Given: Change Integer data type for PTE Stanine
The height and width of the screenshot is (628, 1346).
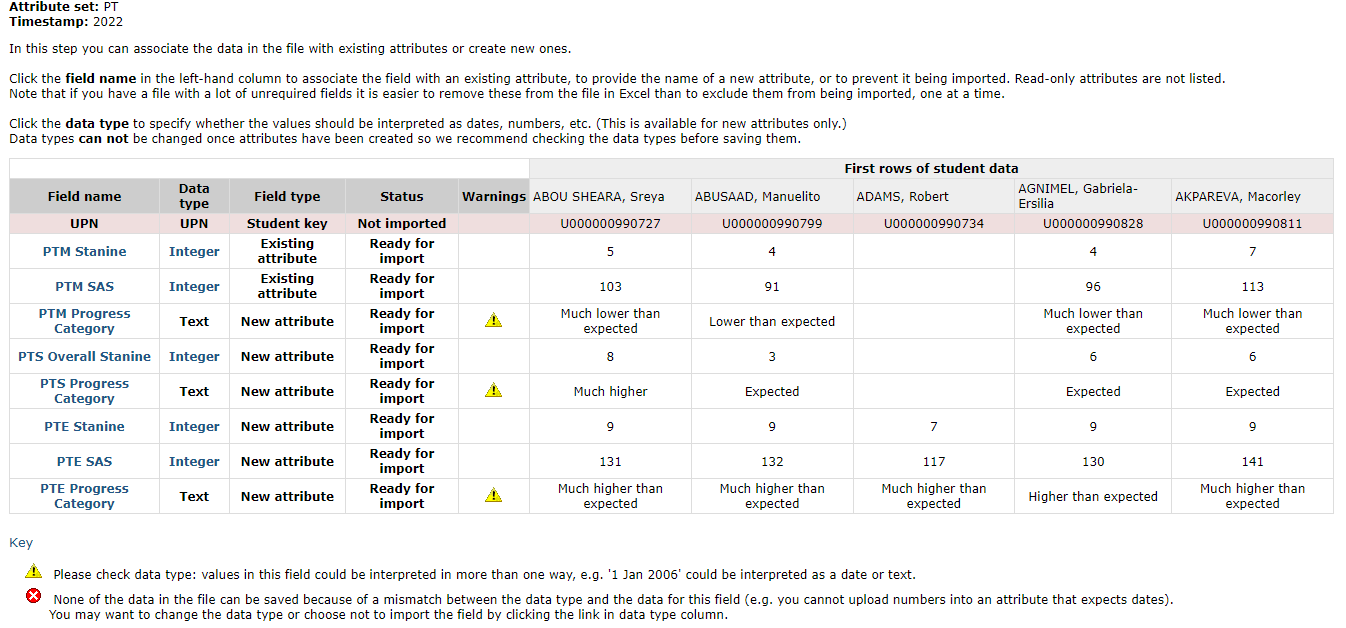Looking at the screenshot, I should click(194, 426).
